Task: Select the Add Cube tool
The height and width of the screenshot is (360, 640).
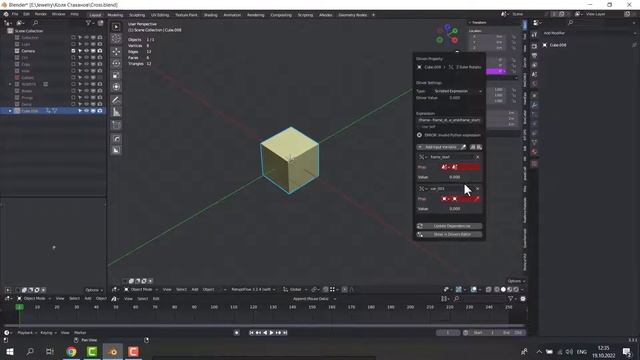Action: tap(116, 125)
